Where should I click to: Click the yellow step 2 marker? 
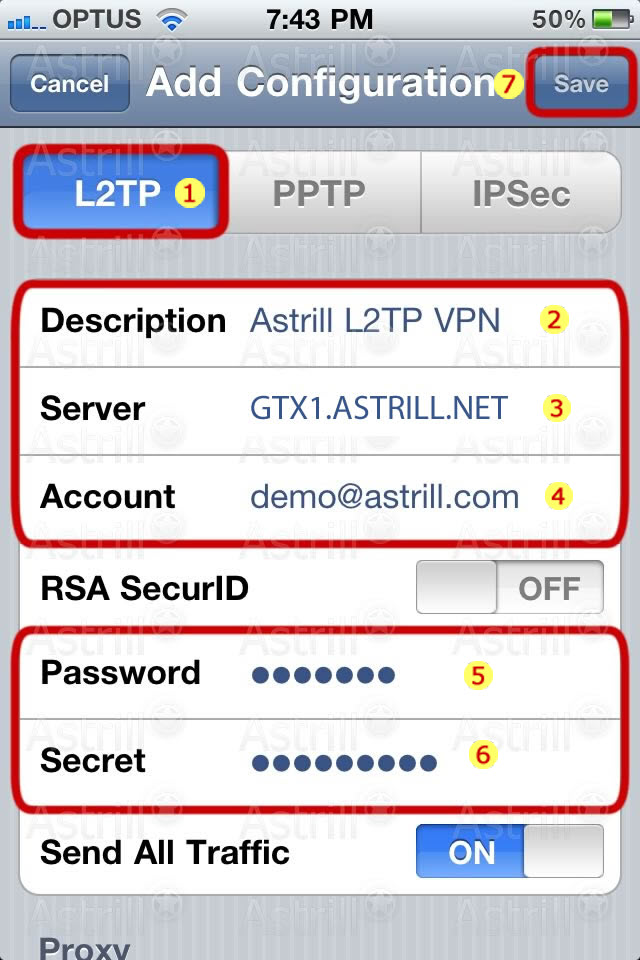click(554, 320)
